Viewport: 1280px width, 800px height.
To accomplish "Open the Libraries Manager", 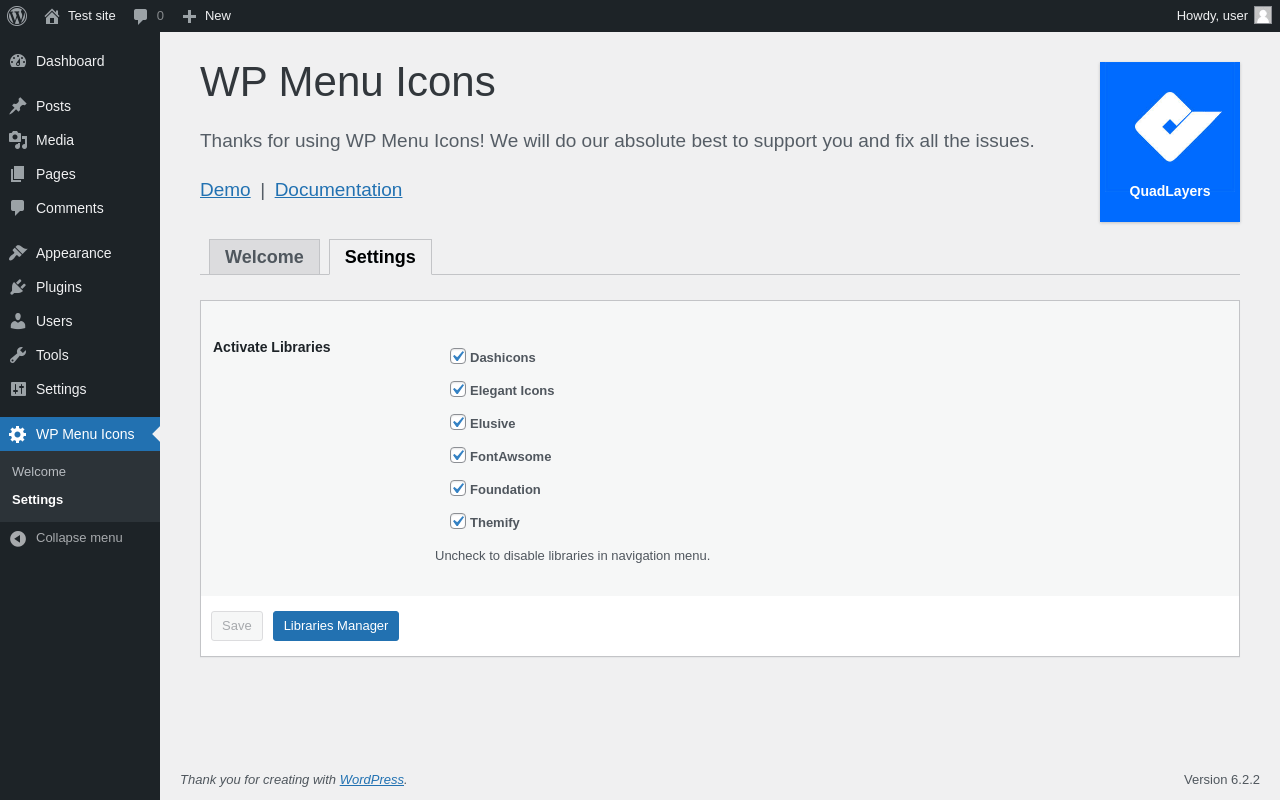I will point(336,626).
